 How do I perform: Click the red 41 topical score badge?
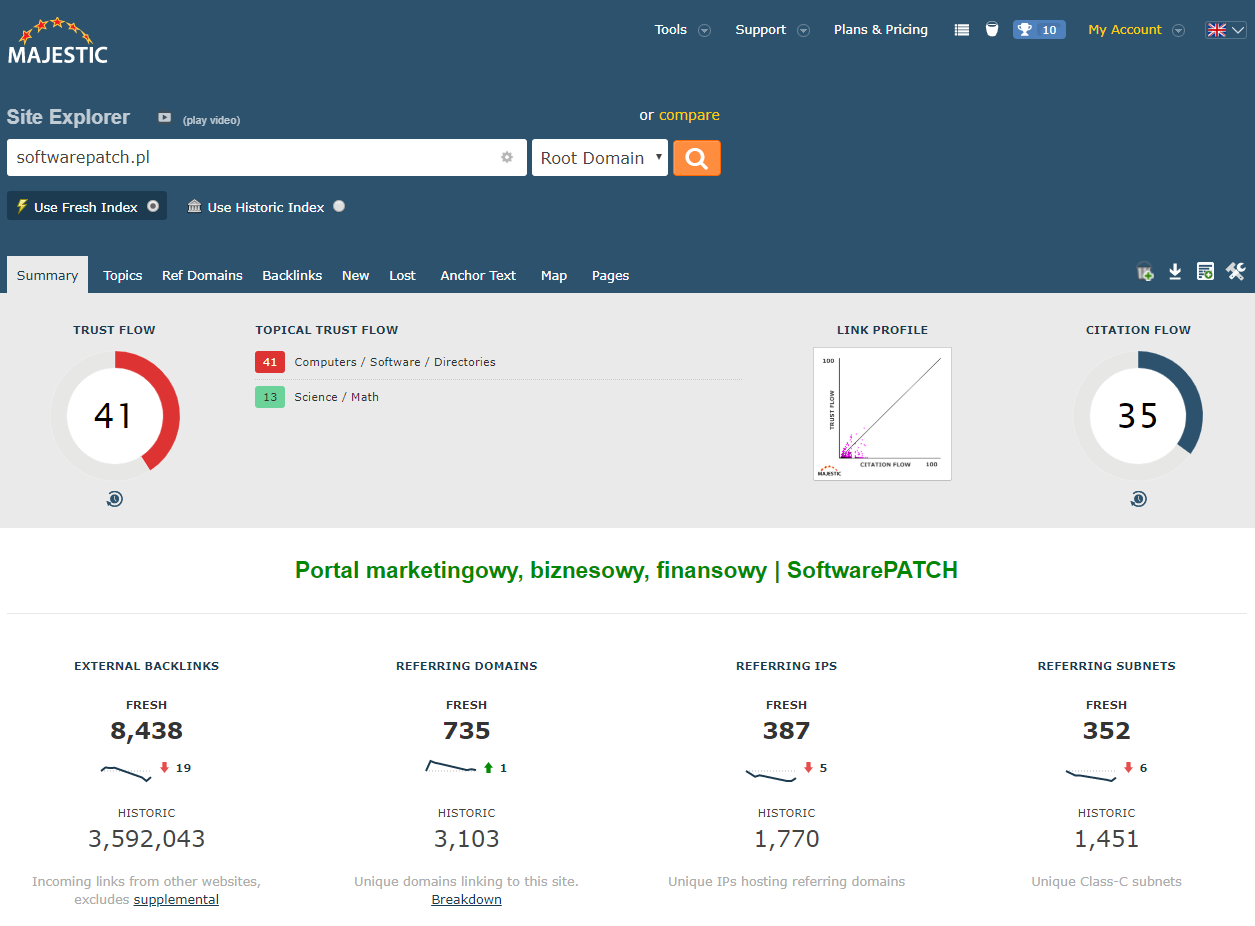coord(270,362)
